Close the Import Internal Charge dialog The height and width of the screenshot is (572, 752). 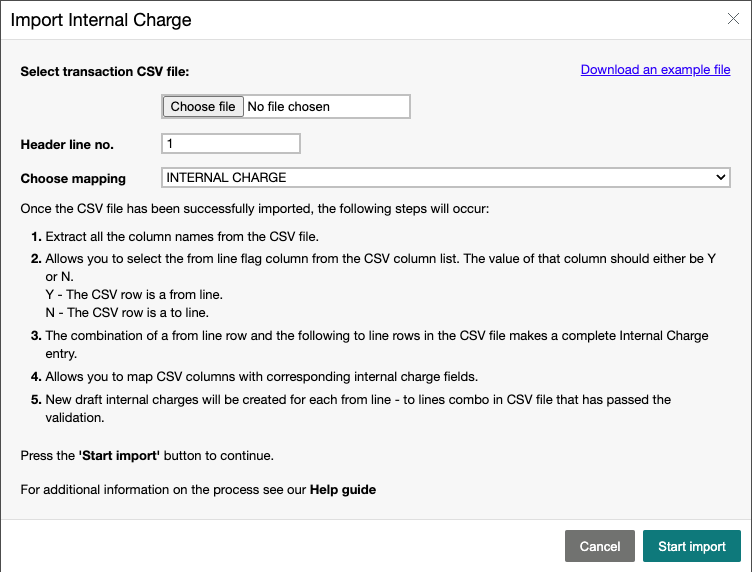[x=733, y=19]
